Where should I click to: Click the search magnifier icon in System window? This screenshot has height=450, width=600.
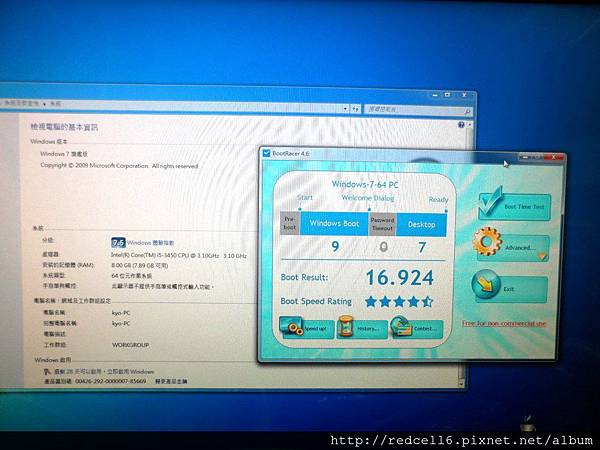pyautogui.click(x=467, y=111)
